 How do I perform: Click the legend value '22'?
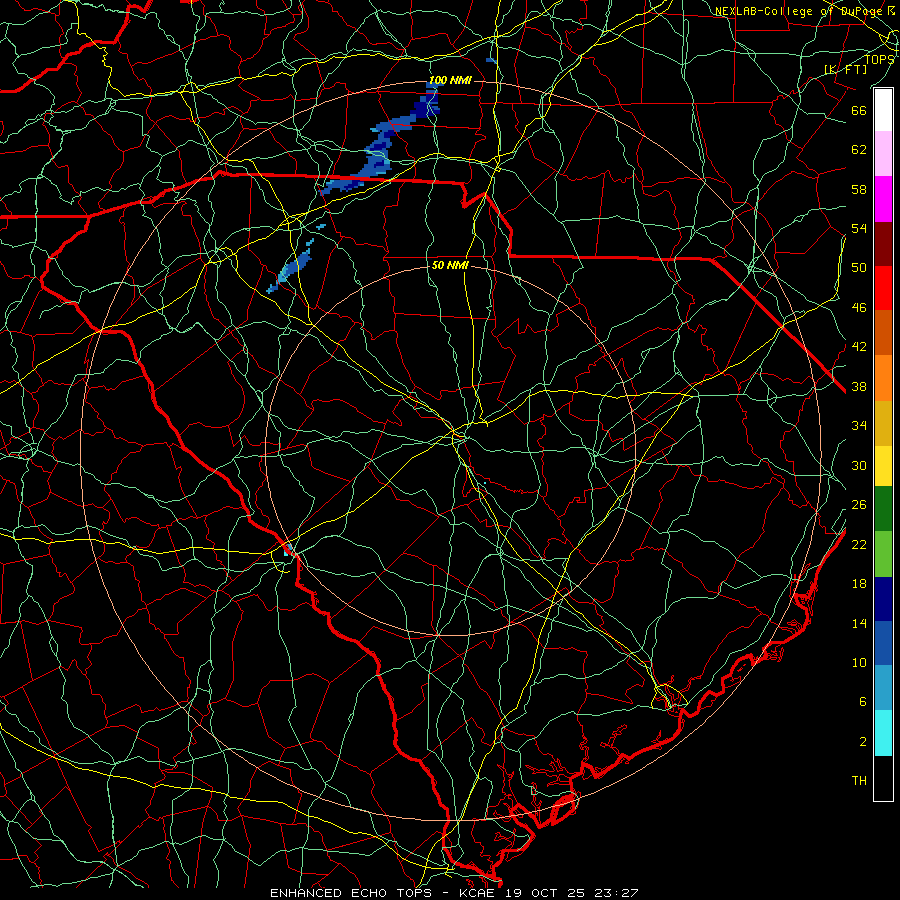pos(859,545)
